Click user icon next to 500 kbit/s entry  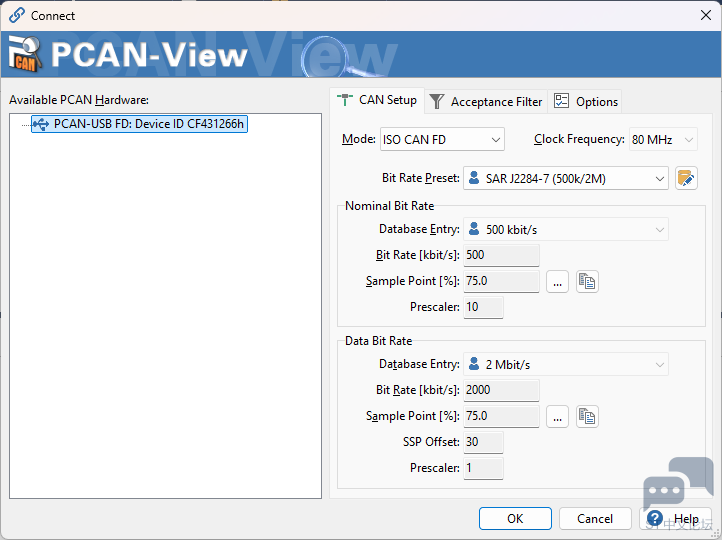474,228
